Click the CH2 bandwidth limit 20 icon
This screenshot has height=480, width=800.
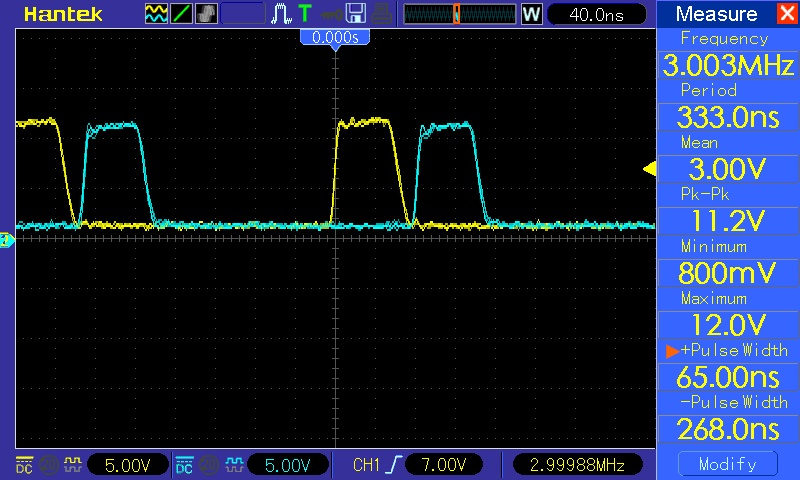coord(209,465)
